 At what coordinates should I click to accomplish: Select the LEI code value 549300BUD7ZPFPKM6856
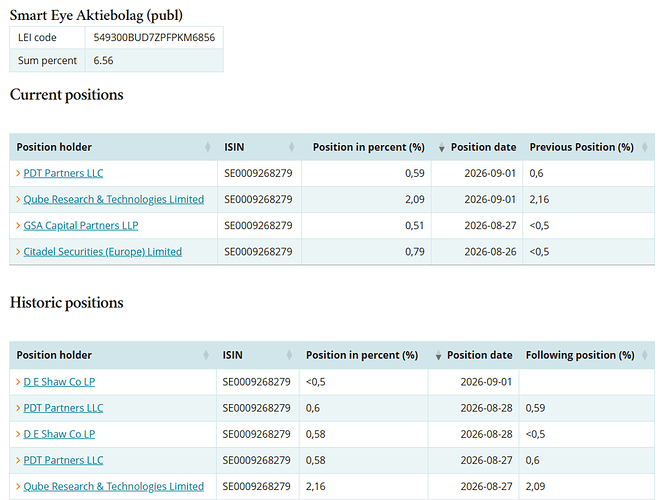pyautogui.click(x=154, y=38)
